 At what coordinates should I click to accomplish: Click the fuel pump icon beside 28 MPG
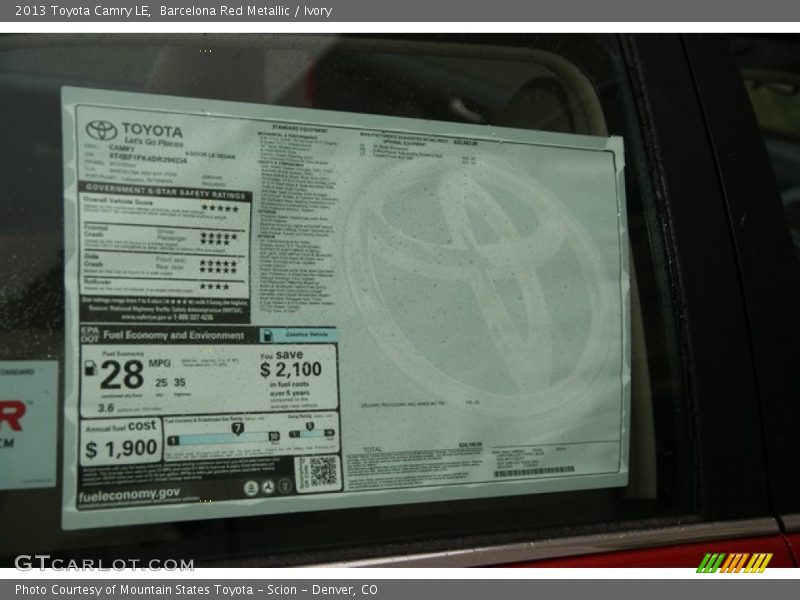pos(91,369)
